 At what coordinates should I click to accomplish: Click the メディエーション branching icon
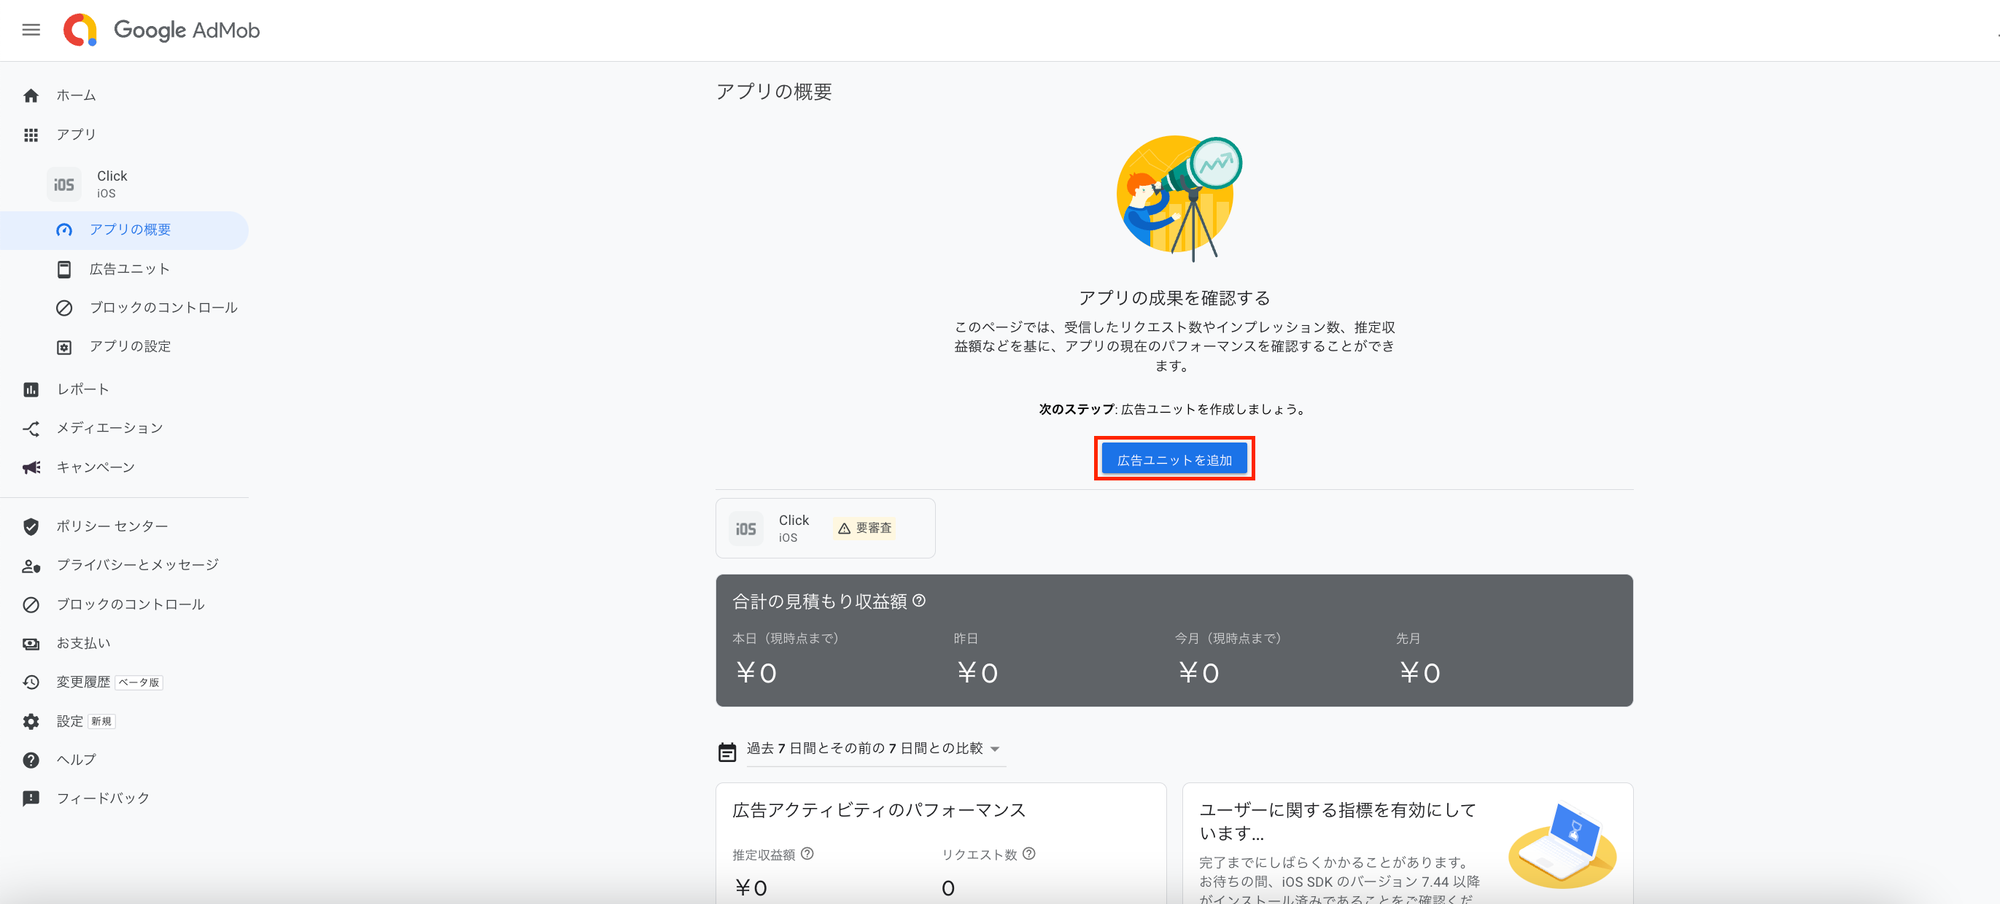(x=31, y=429)
